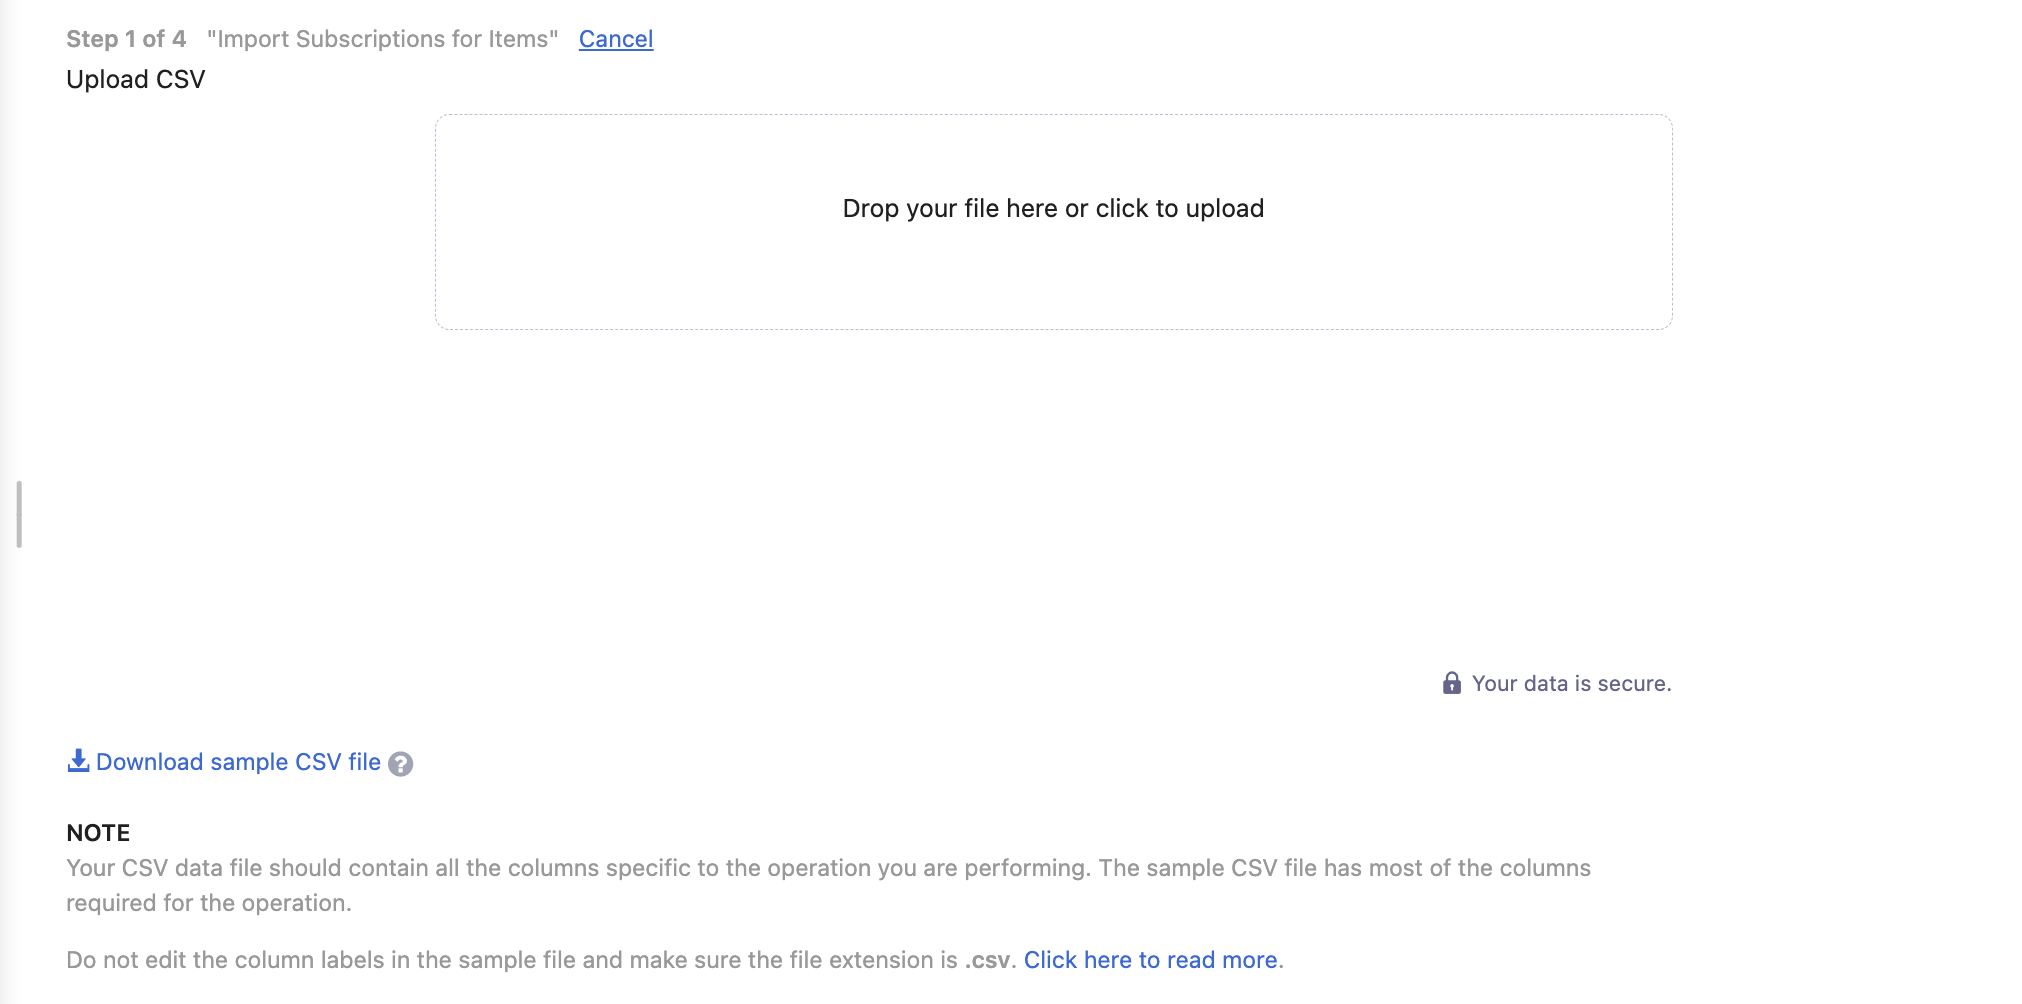
Task: Click the 'Your CSV data file should contain' sentence
Action: click(x=578, y=868)
